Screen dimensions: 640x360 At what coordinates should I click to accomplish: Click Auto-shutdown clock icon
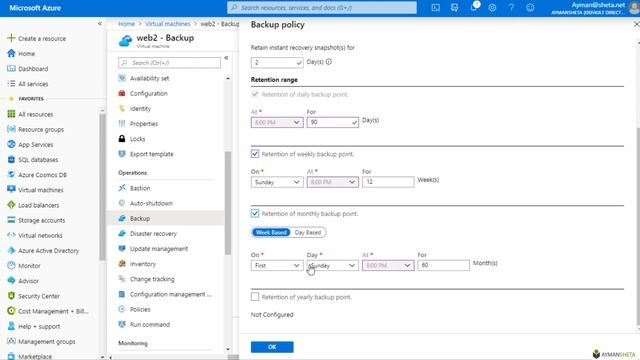[122, 203]
